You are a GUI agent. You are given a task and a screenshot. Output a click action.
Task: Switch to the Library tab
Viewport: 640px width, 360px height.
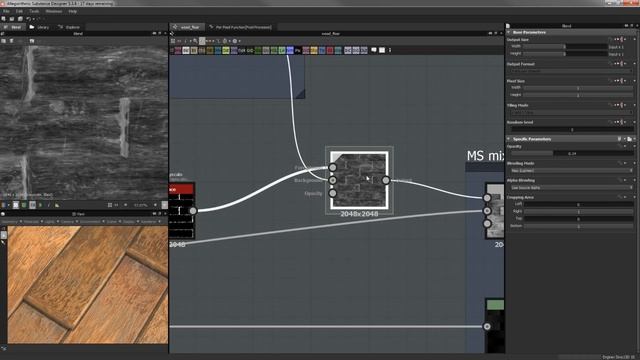coord(39,27)
